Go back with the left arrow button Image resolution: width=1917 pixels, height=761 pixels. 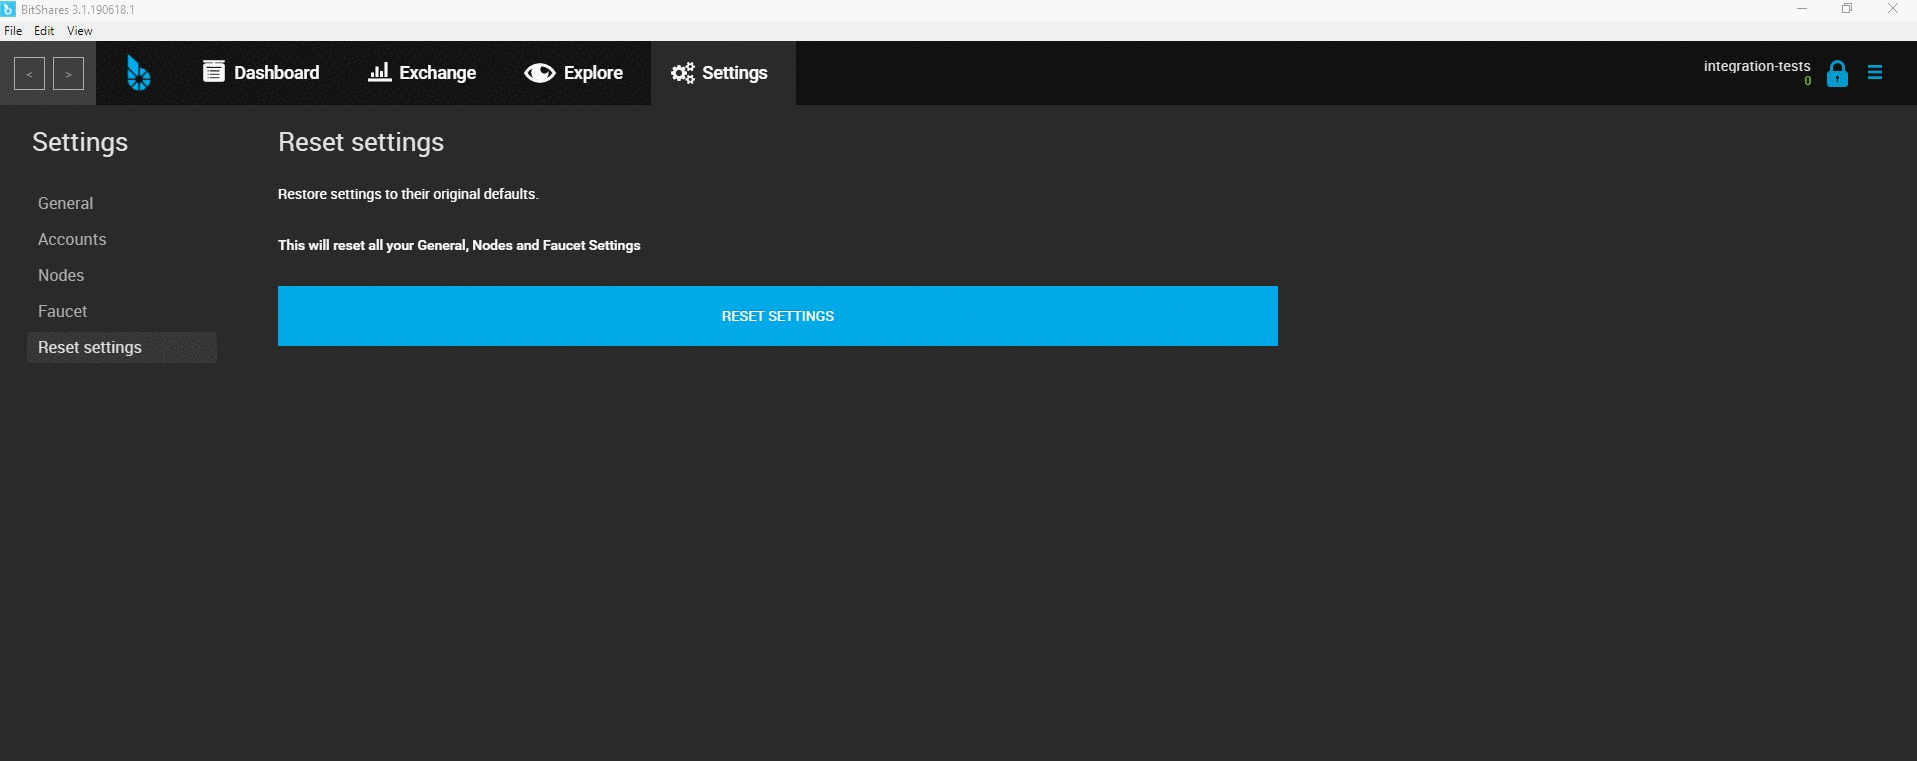[x=30, y=74]
